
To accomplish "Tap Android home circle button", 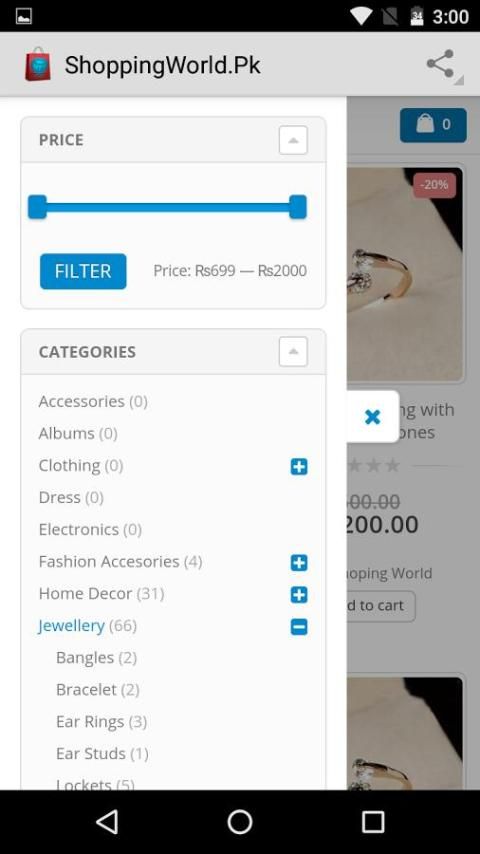I will (240, 822).
